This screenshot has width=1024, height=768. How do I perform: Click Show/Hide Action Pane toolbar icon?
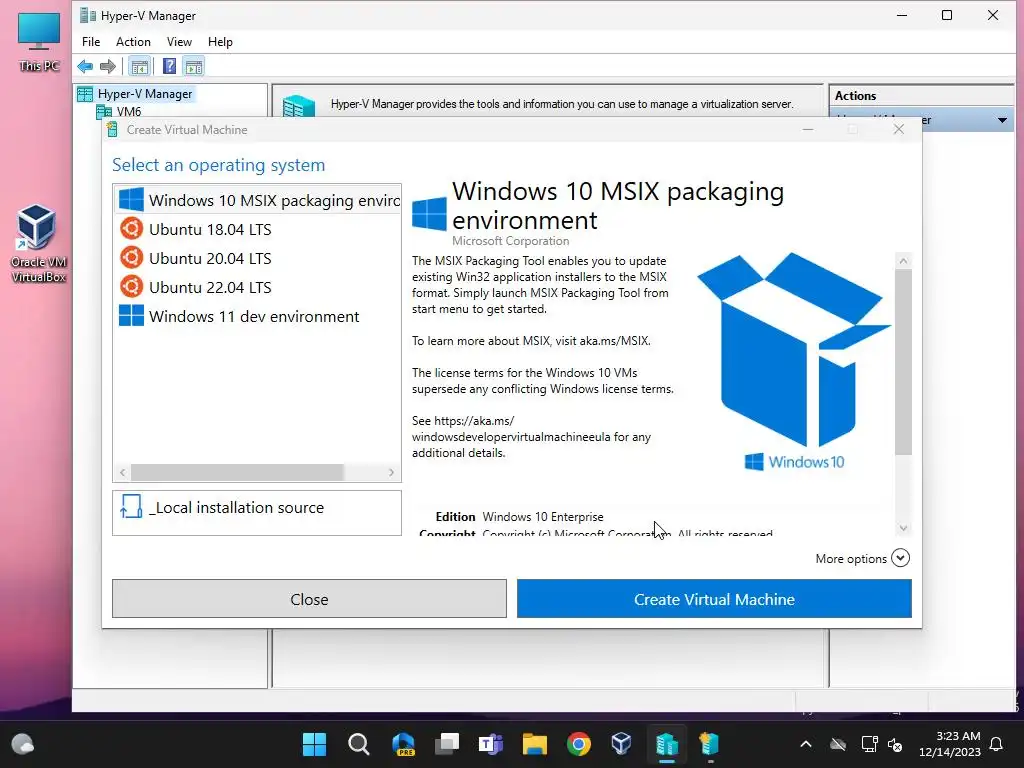click(x=193, y=66)
